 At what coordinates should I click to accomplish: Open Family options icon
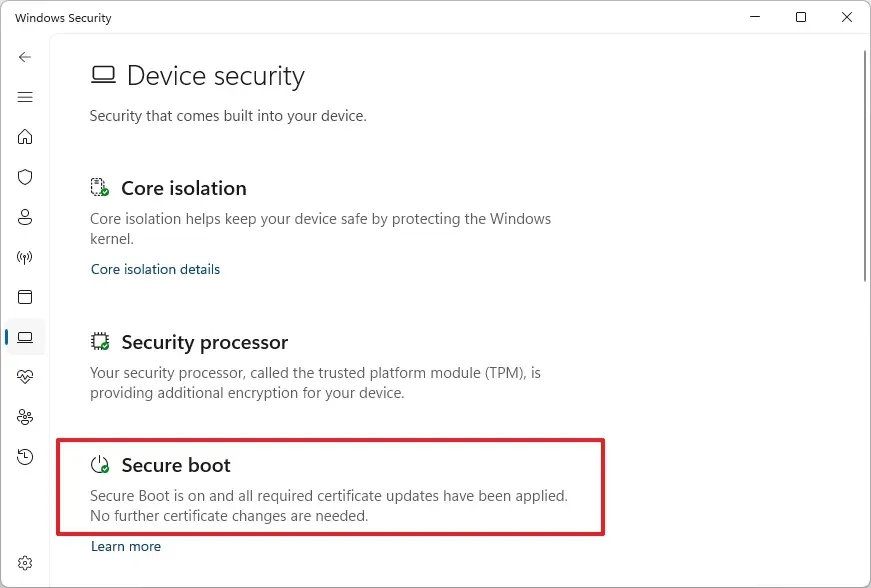(x=24, y=417)
